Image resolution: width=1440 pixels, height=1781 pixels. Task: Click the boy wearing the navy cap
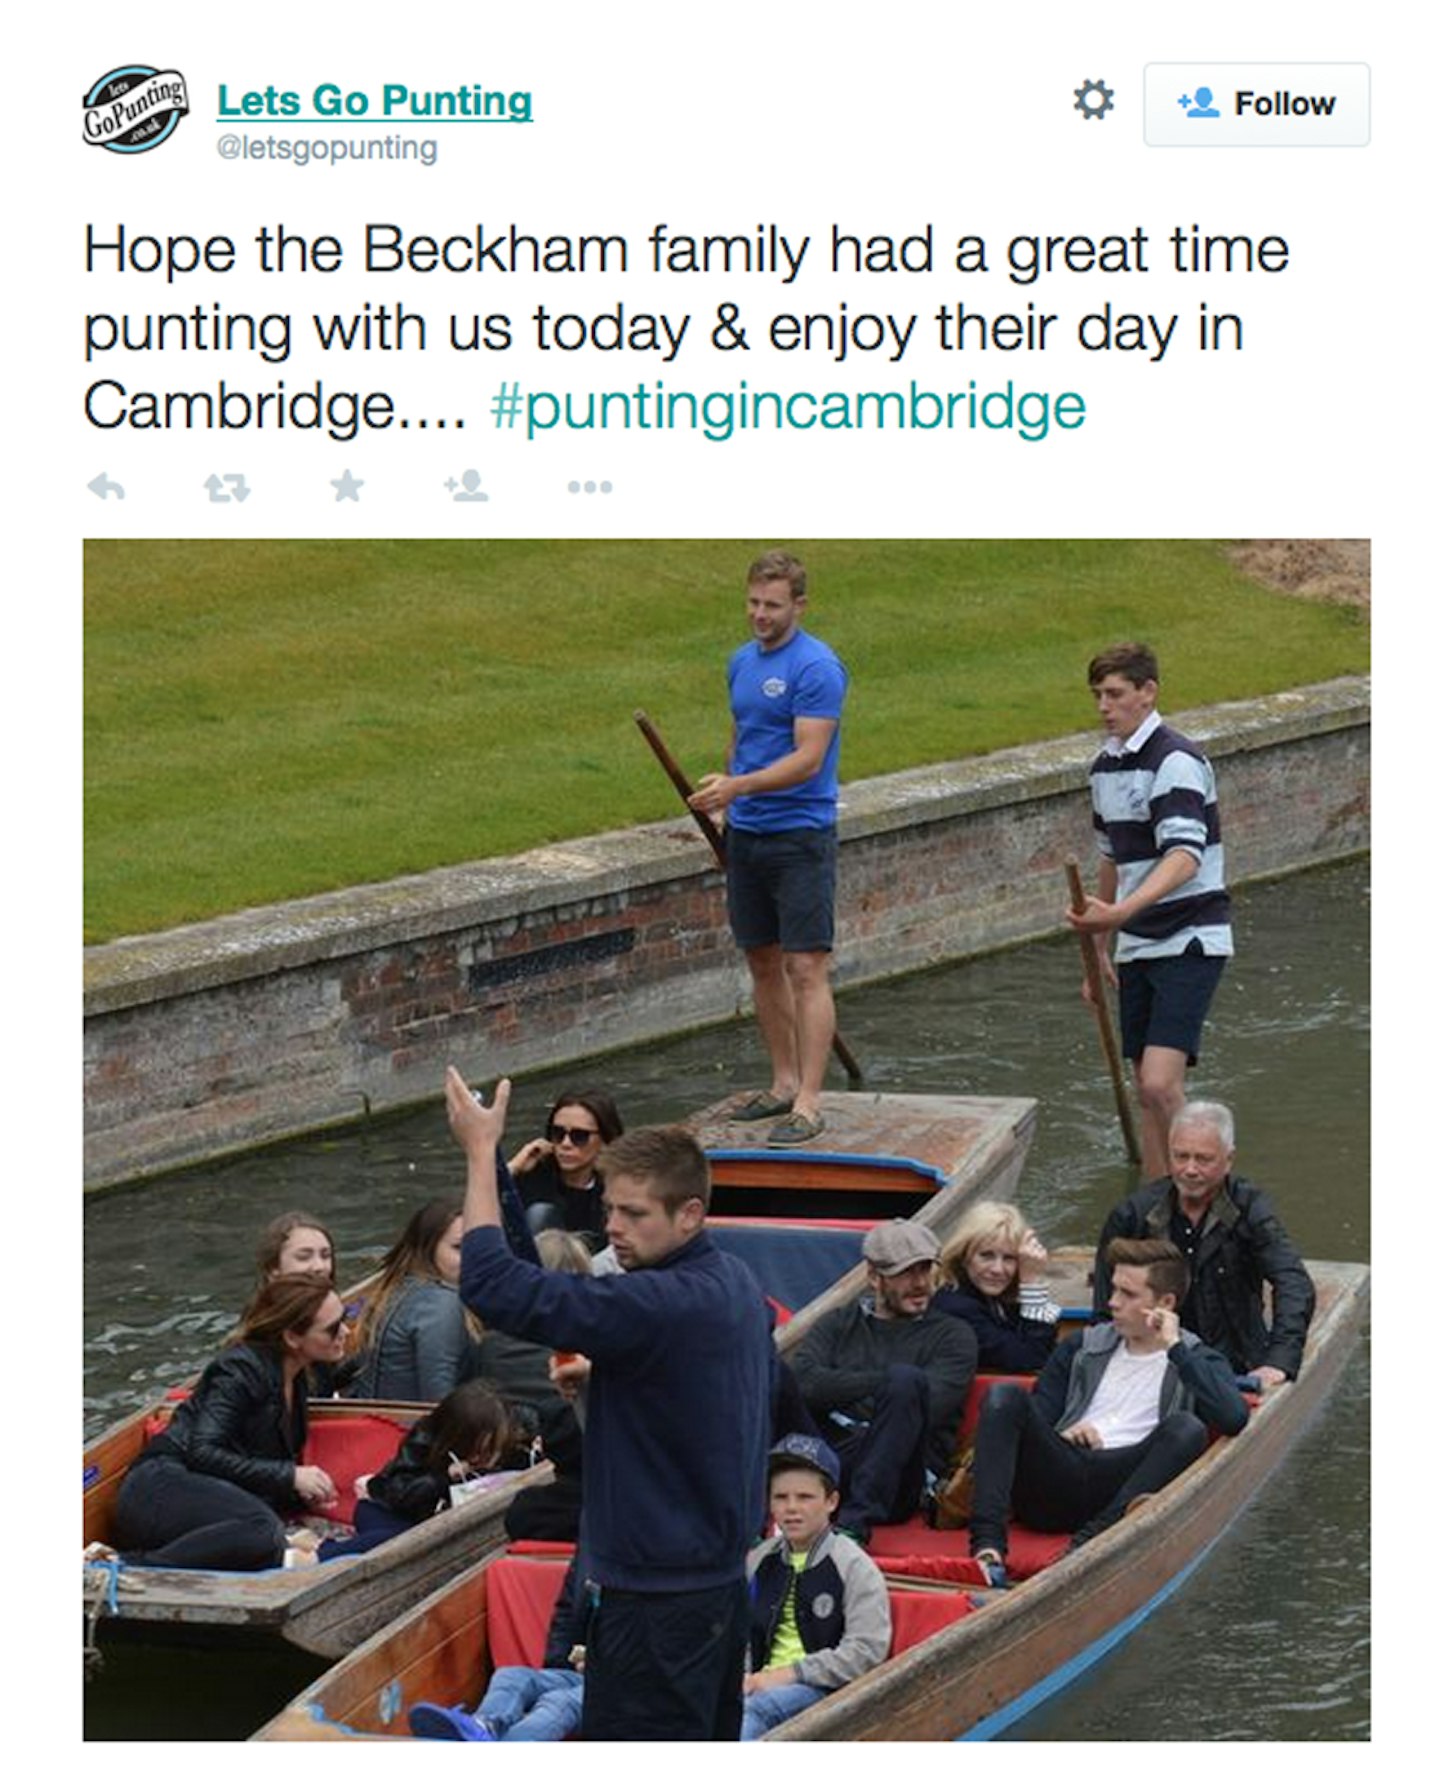click(812, 1582)
